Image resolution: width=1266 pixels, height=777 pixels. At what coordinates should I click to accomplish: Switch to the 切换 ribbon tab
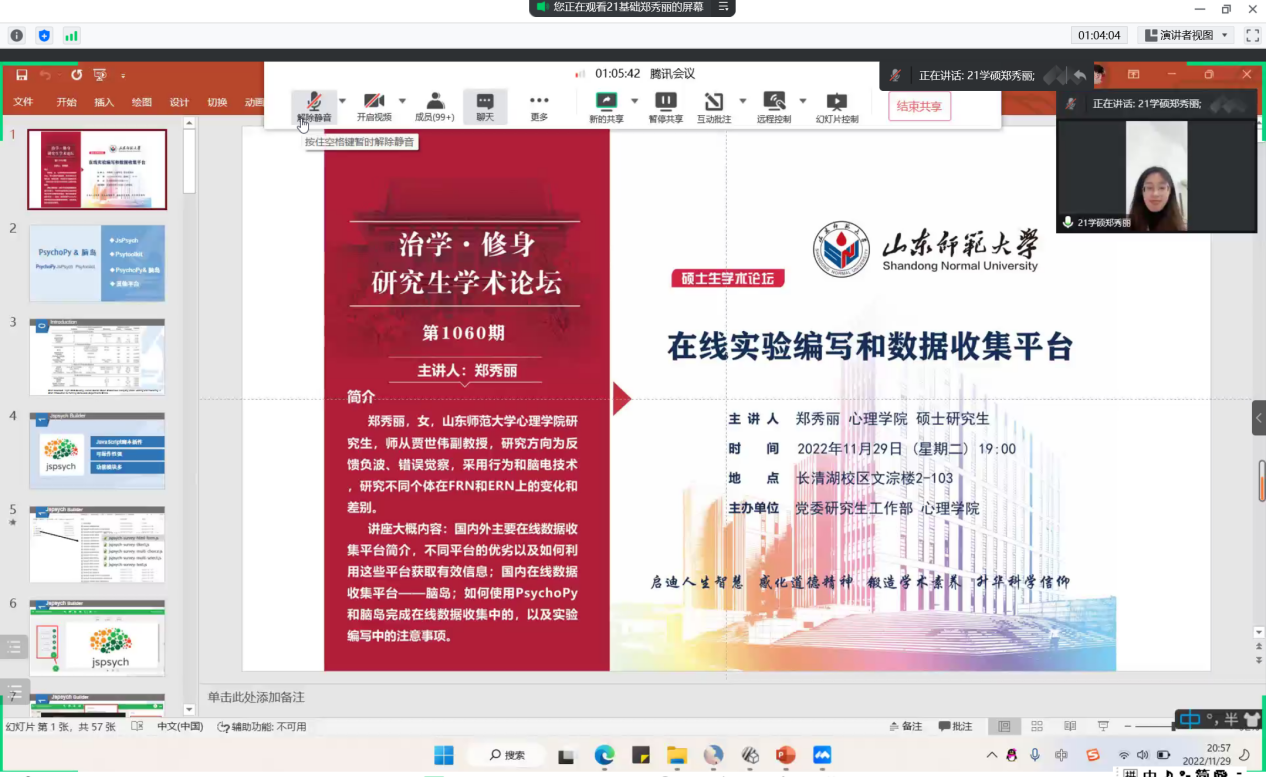coord(217,102)
